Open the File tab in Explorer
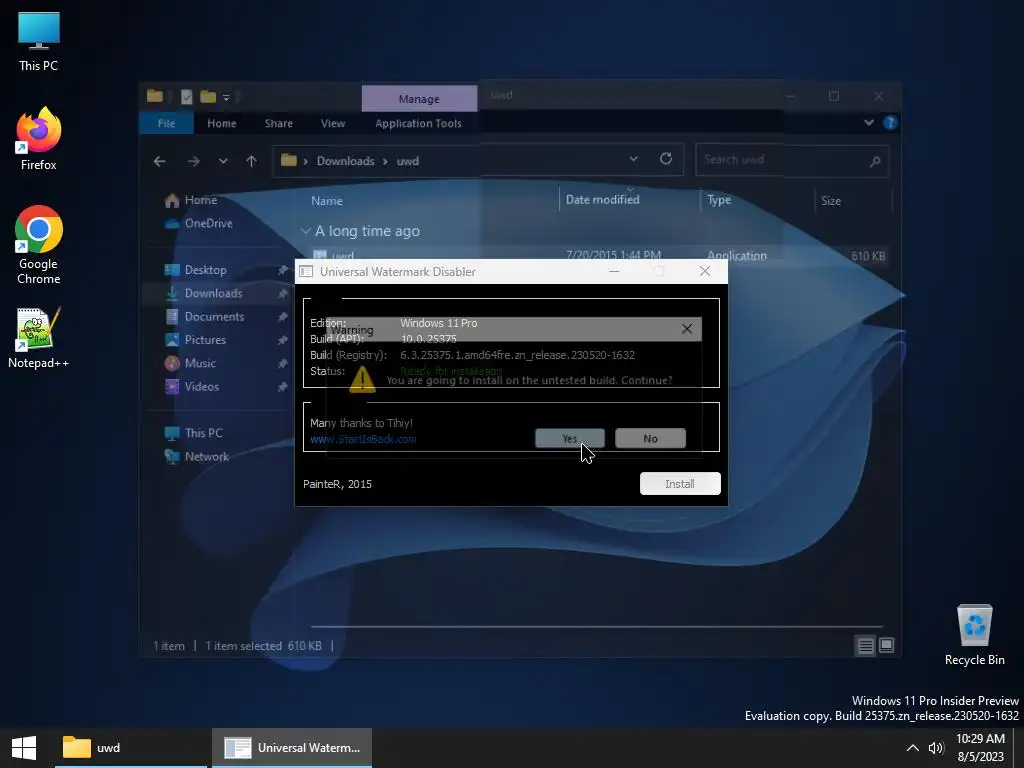Screen dimensions: 1024x768 point(167,123)
